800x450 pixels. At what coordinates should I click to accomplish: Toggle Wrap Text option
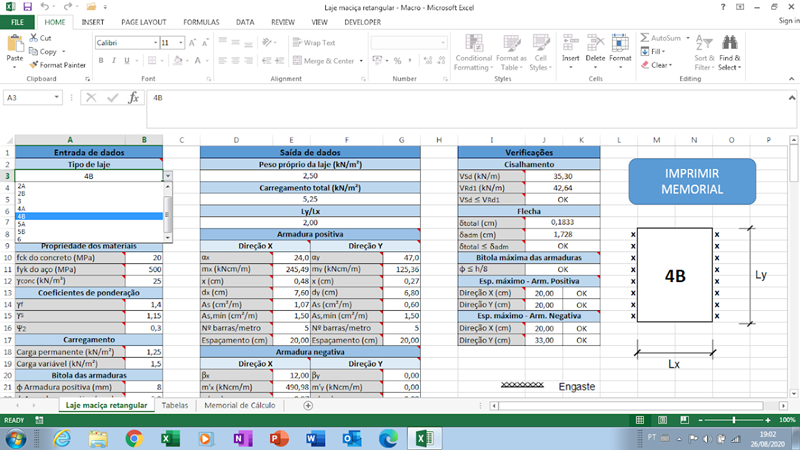(314, 43)
